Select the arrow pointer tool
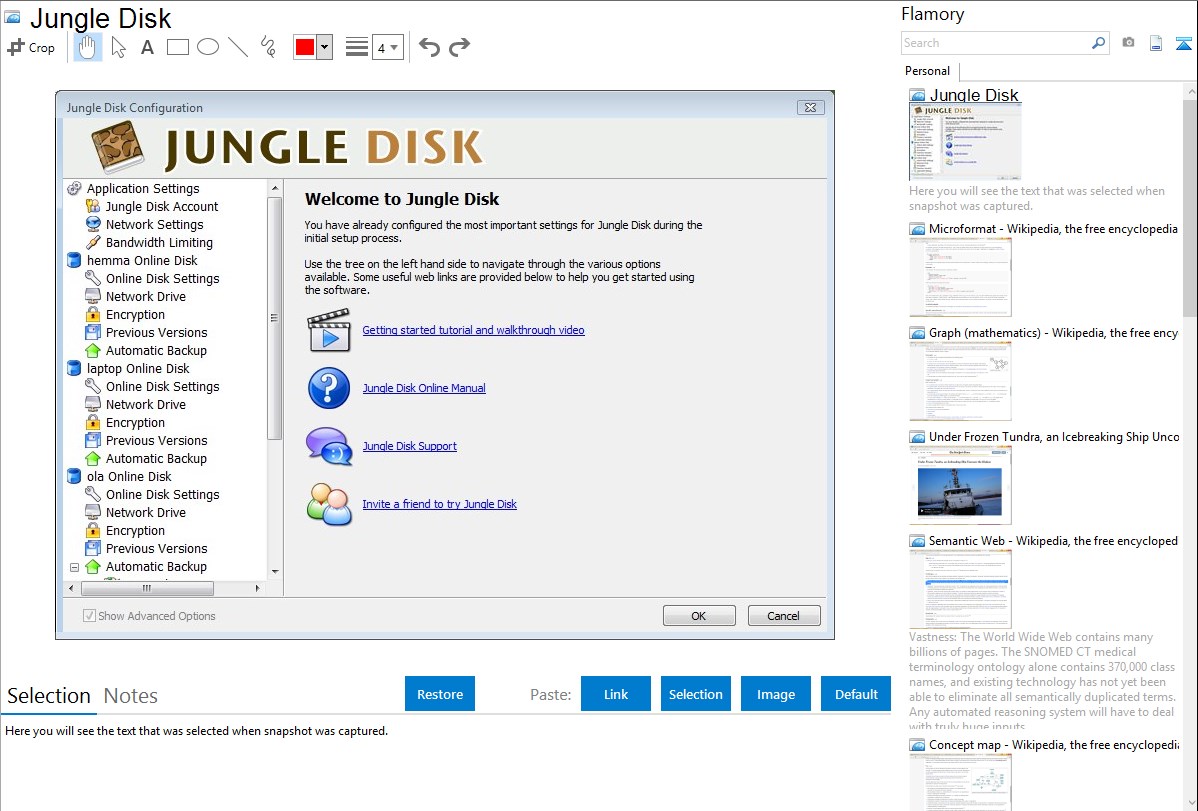The height and width of the screenshot is (811, 1198). [x=118, y=47]
